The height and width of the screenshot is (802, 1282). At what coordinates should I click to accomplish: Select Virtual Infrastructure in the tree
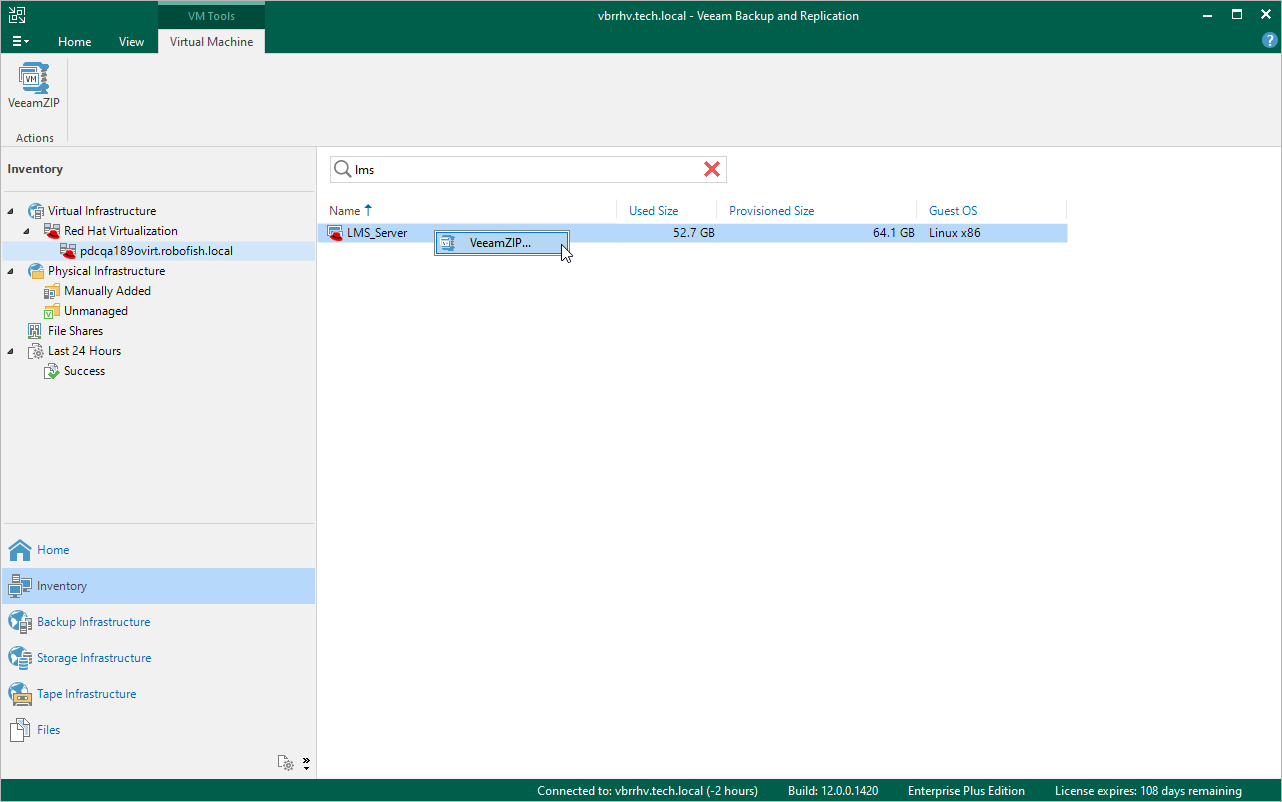coord(102,211)
